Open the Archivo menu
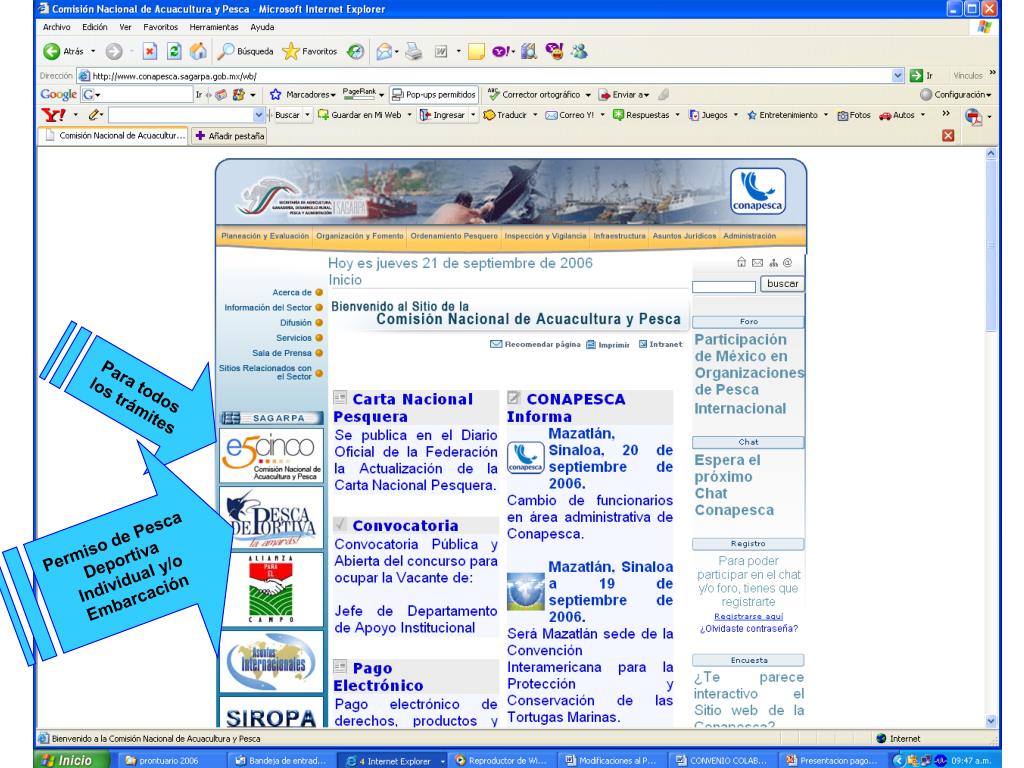The height and width of the screenshot is (768, 1024). tap(56, 27)
